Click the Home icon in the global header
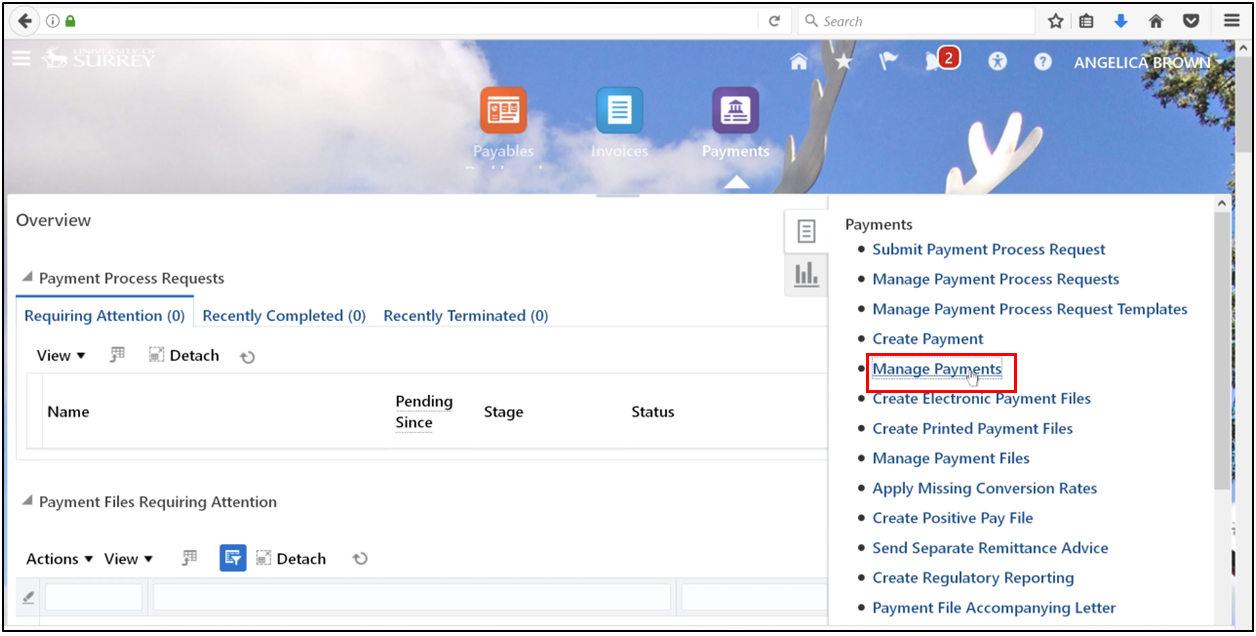Image resolution: width=1256 pixels, height=636 pixels. coord(798,60)
